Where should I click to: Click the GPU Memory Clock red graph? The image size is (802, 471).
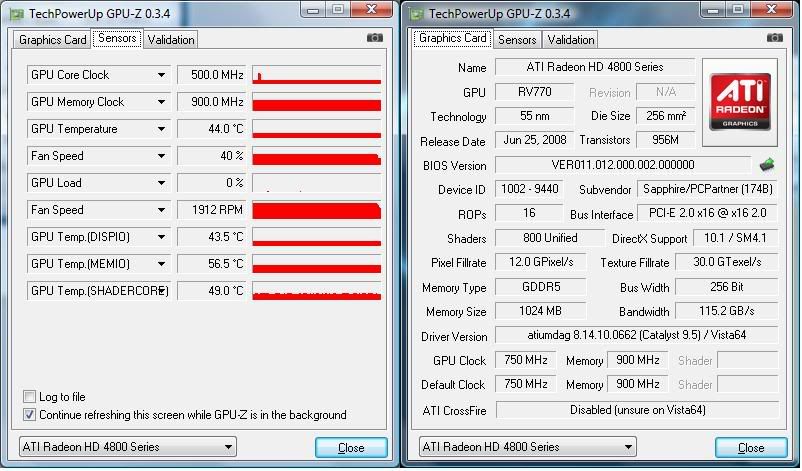(316, 103)
